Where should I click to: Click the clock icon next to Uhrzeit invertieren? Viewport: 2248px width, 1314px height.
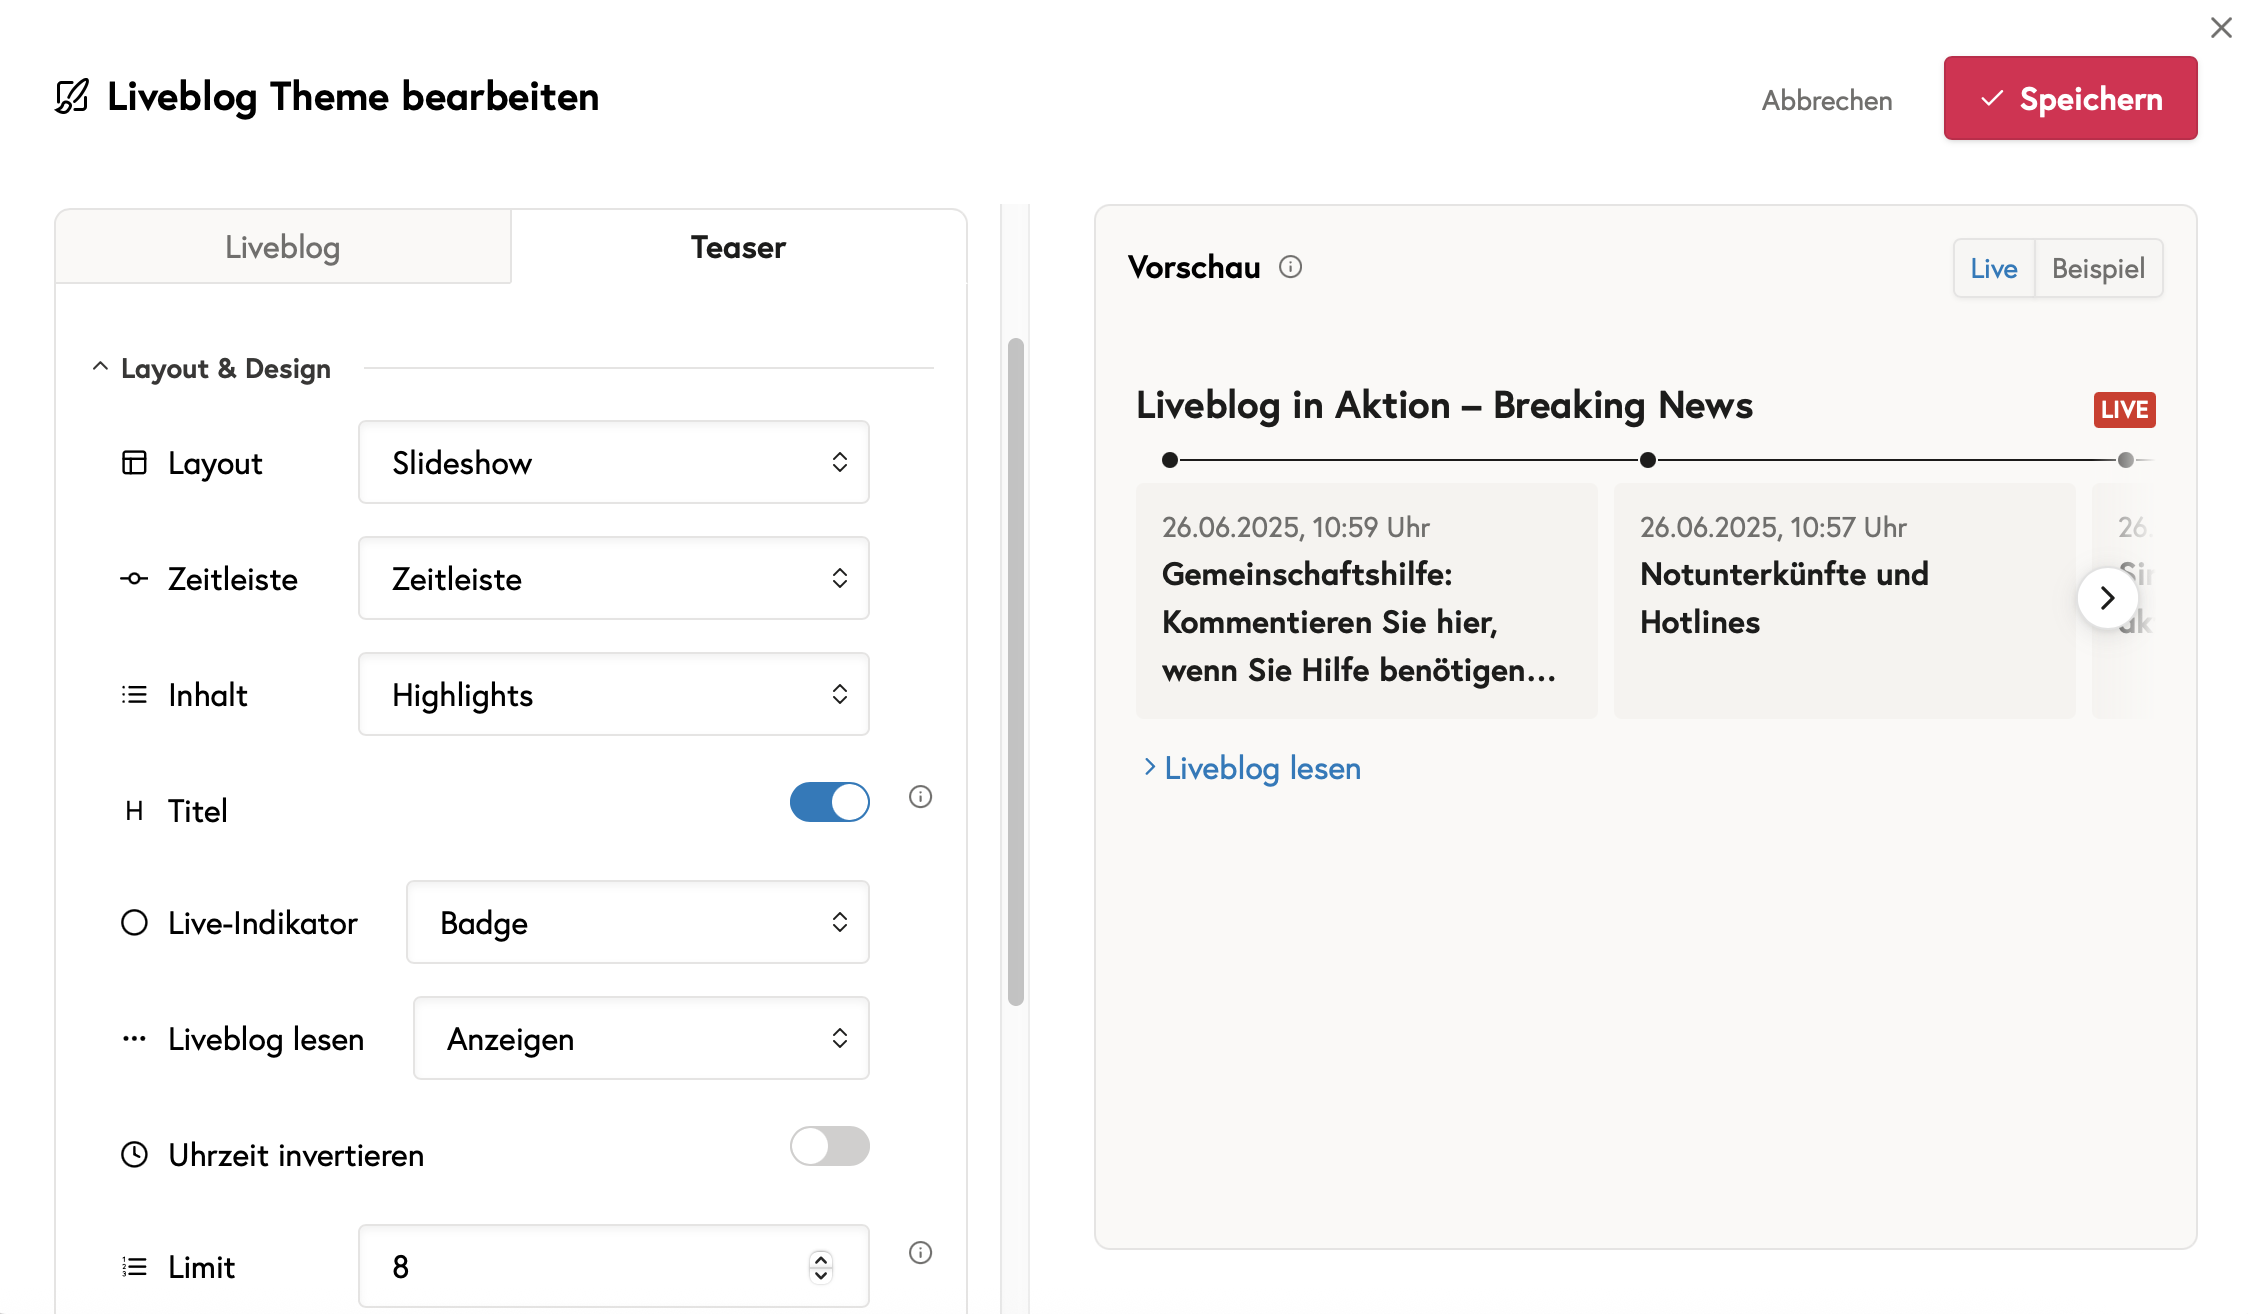(134, 1155)
